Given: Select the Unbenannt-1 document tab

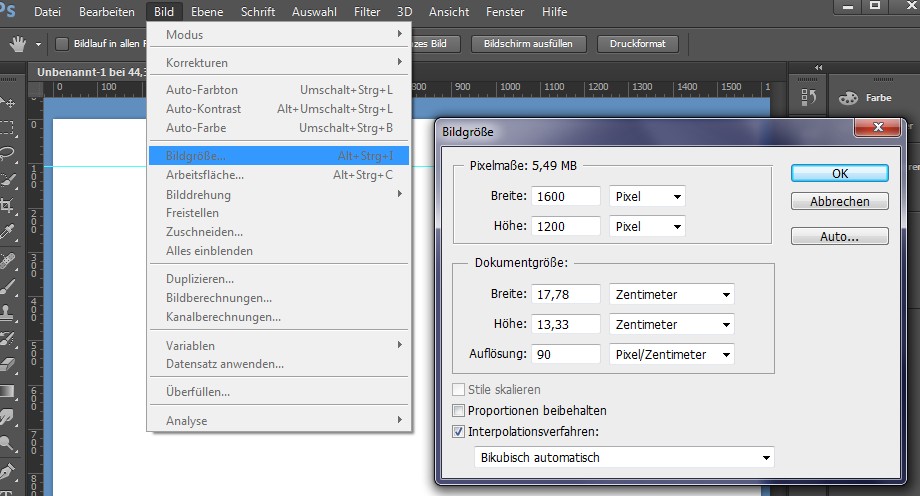Looking at the screenshot, I should click(88, 72).
